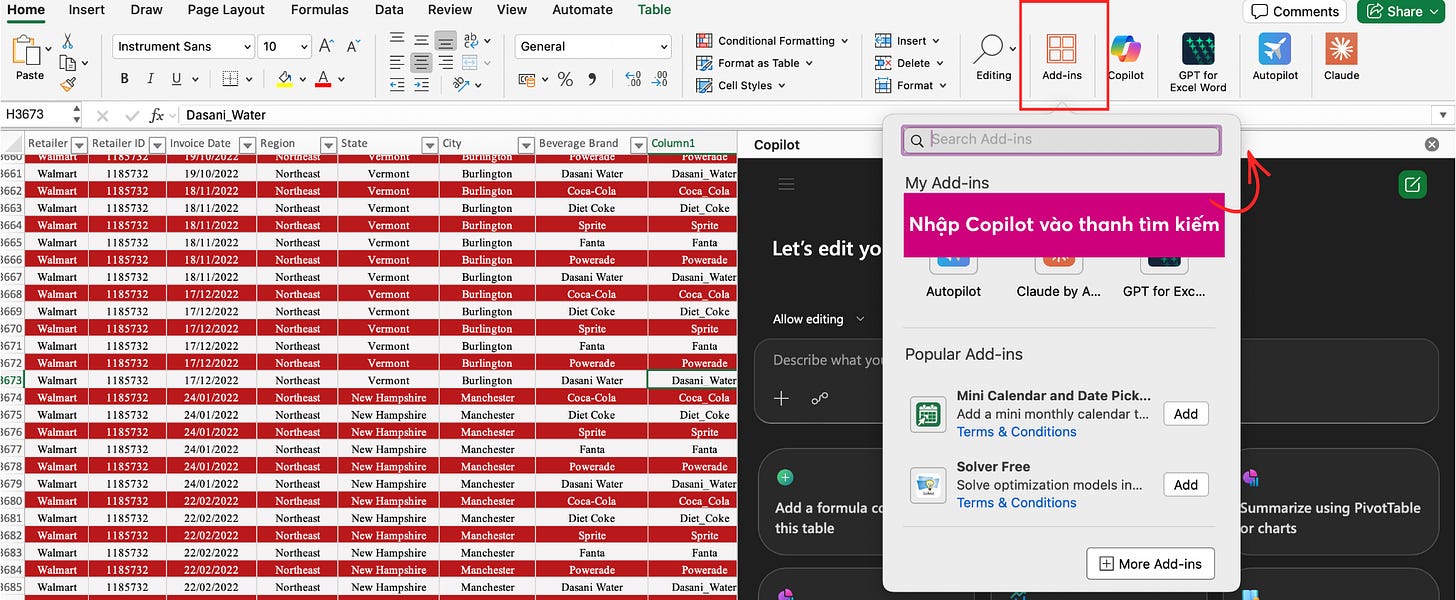Switch to the Review tab
Image resolution: width=1456 pixels, height=600 pixels.
point(450,10)
